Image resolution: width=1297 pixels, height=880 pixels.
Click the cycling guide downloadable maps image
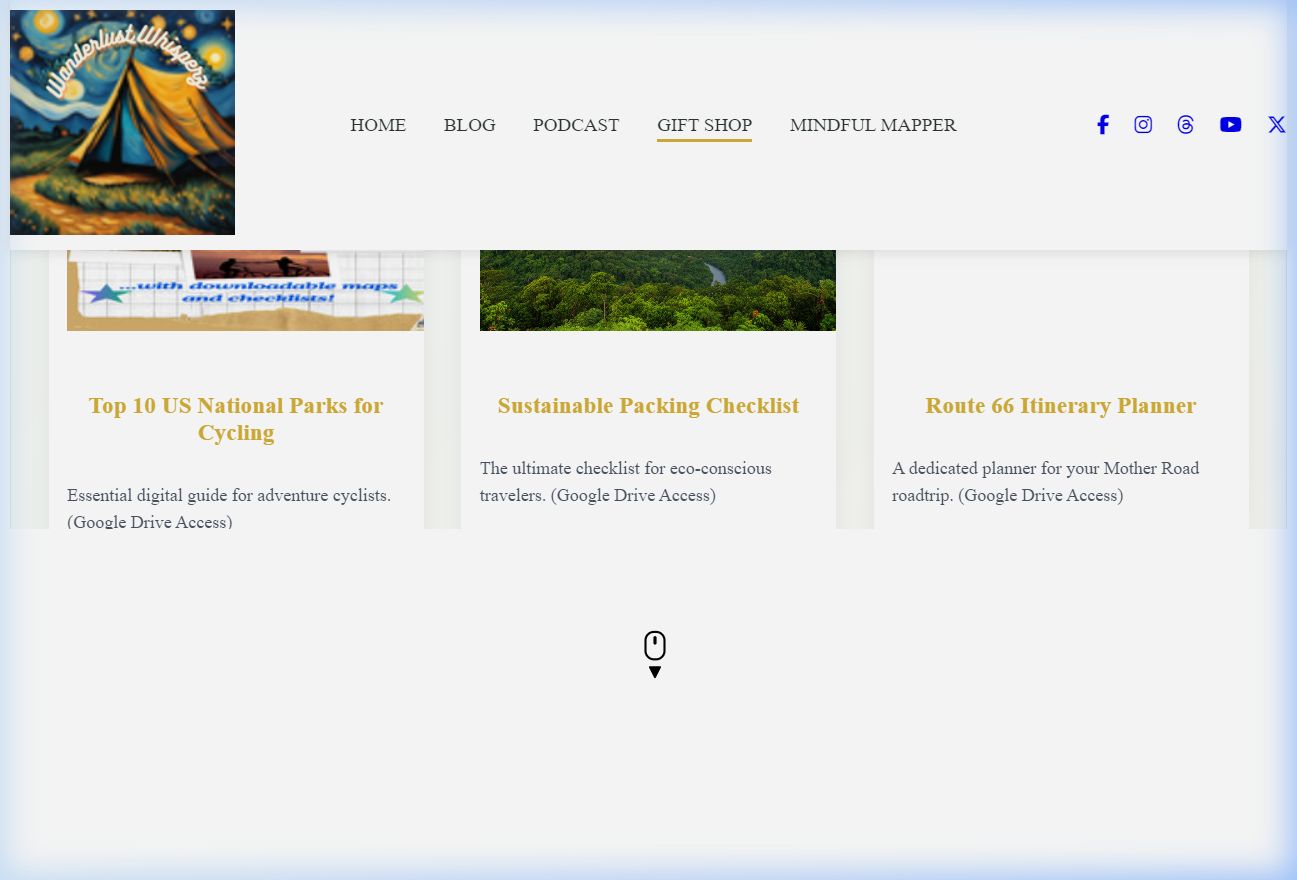(x=245, y=290)
